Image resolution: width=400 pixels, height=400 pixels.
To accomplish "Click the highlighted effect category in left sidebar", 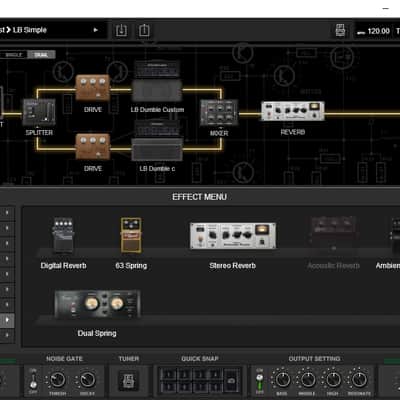I will tap(7, 320).
